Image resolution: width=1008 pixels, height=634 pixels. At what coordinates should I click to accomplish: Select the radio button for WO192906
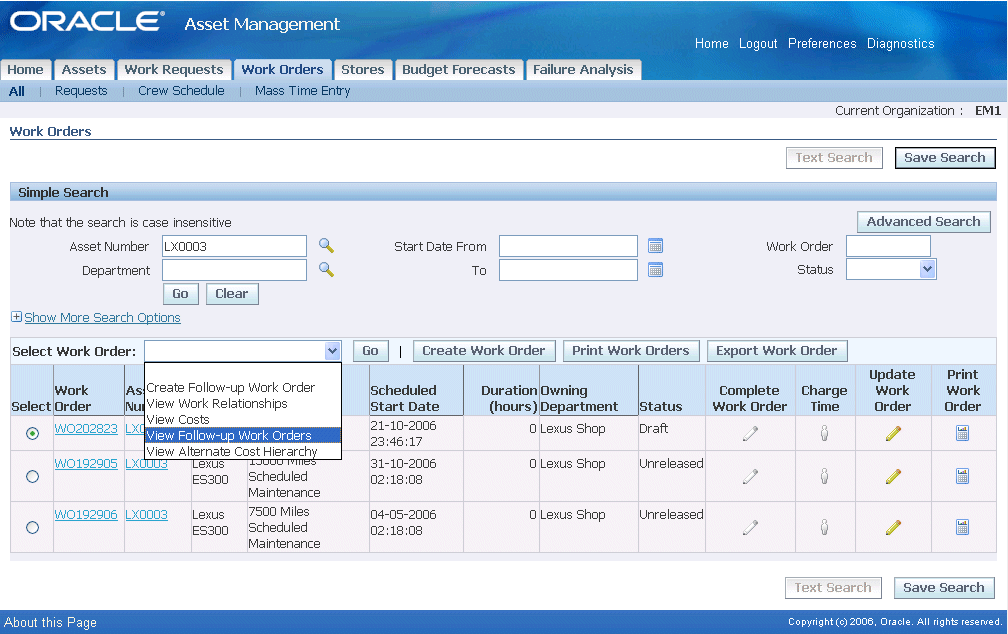point(32,527)
